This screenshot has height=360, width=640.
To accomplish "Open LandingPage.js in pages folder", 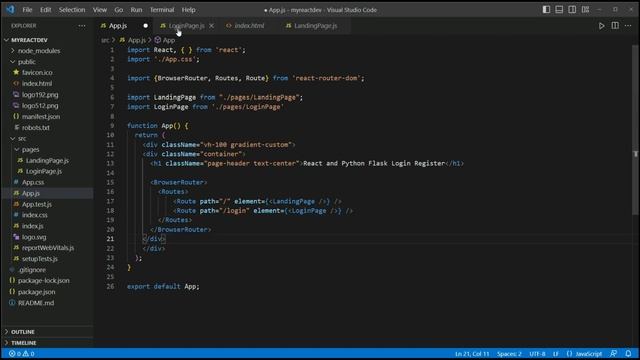I will pyautogui.click(x=47, y=161).
